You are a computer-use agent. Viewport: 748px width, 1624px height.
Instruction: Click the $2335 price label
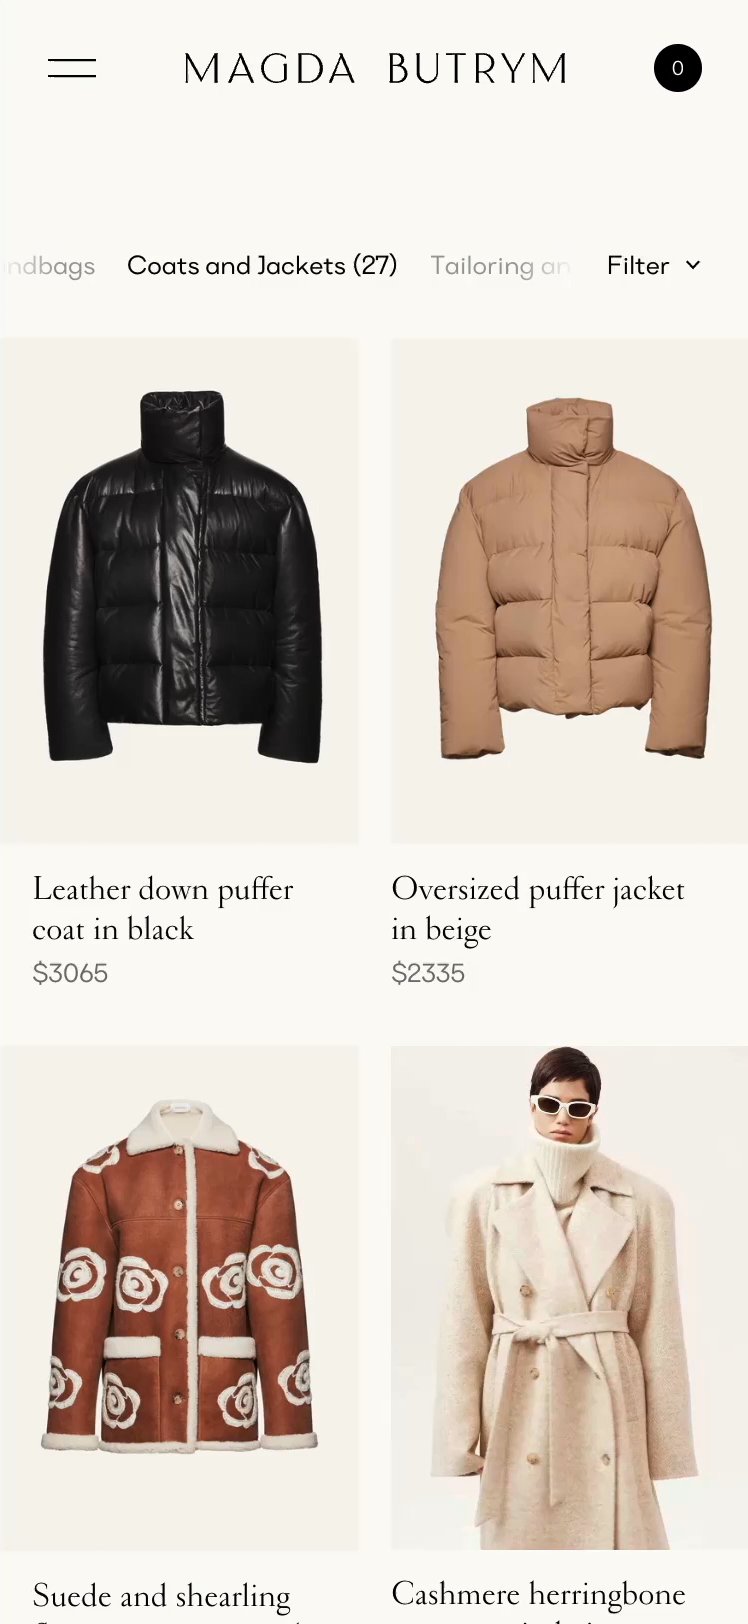428,973
